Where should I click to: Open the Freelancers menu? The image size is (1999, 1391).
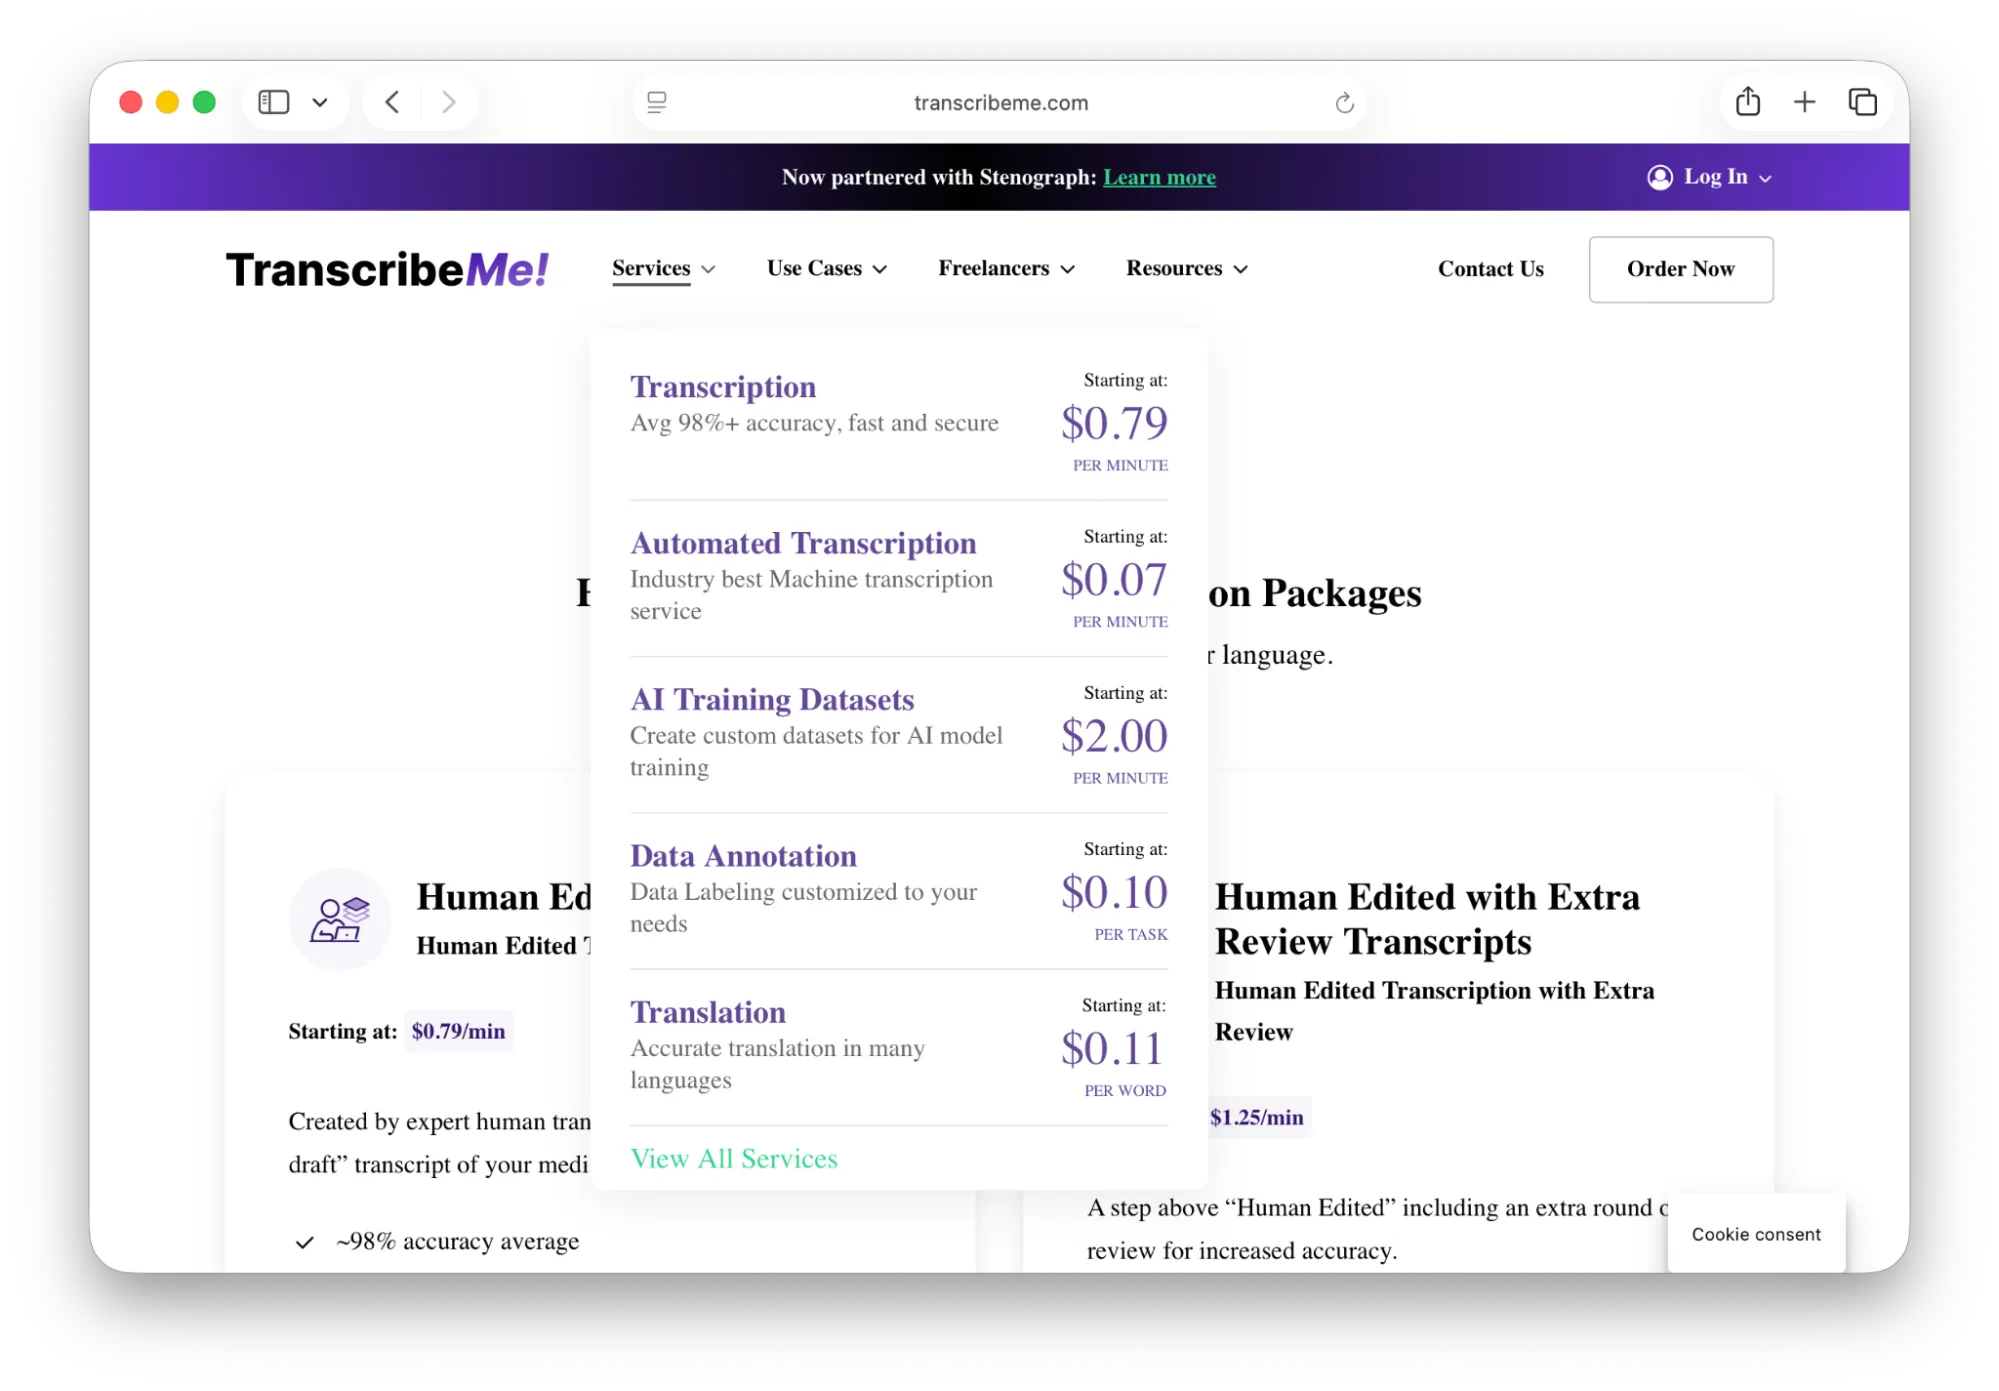pos(993,268)
